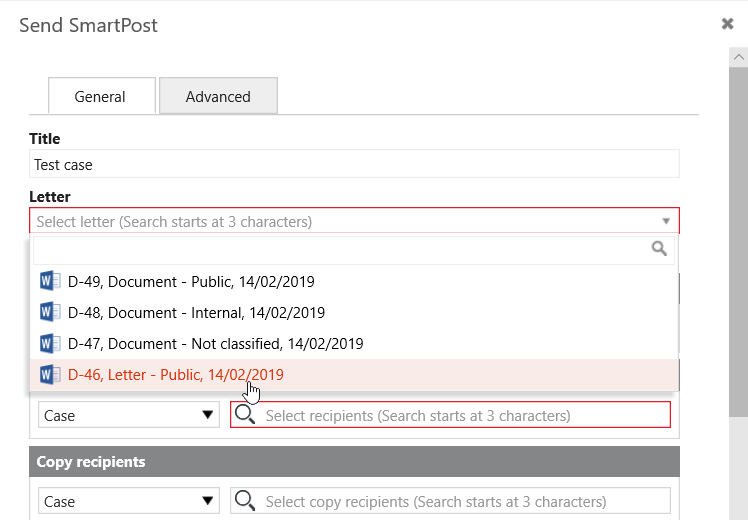Collapse the Letter dropdown using its arrow
Image resolution: width=748 pixels, height=520 pixels.
(666, 221)
